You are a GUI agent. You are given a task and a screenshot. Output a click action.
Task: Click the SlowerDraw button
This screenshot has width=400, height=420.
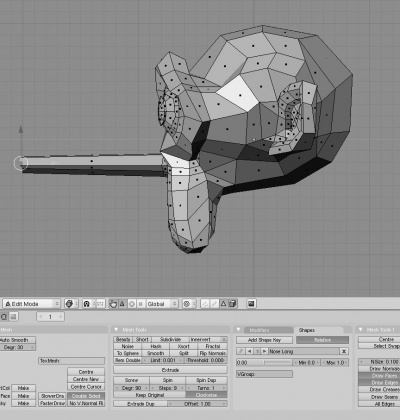pyautogui.click(x=53, y=396)
